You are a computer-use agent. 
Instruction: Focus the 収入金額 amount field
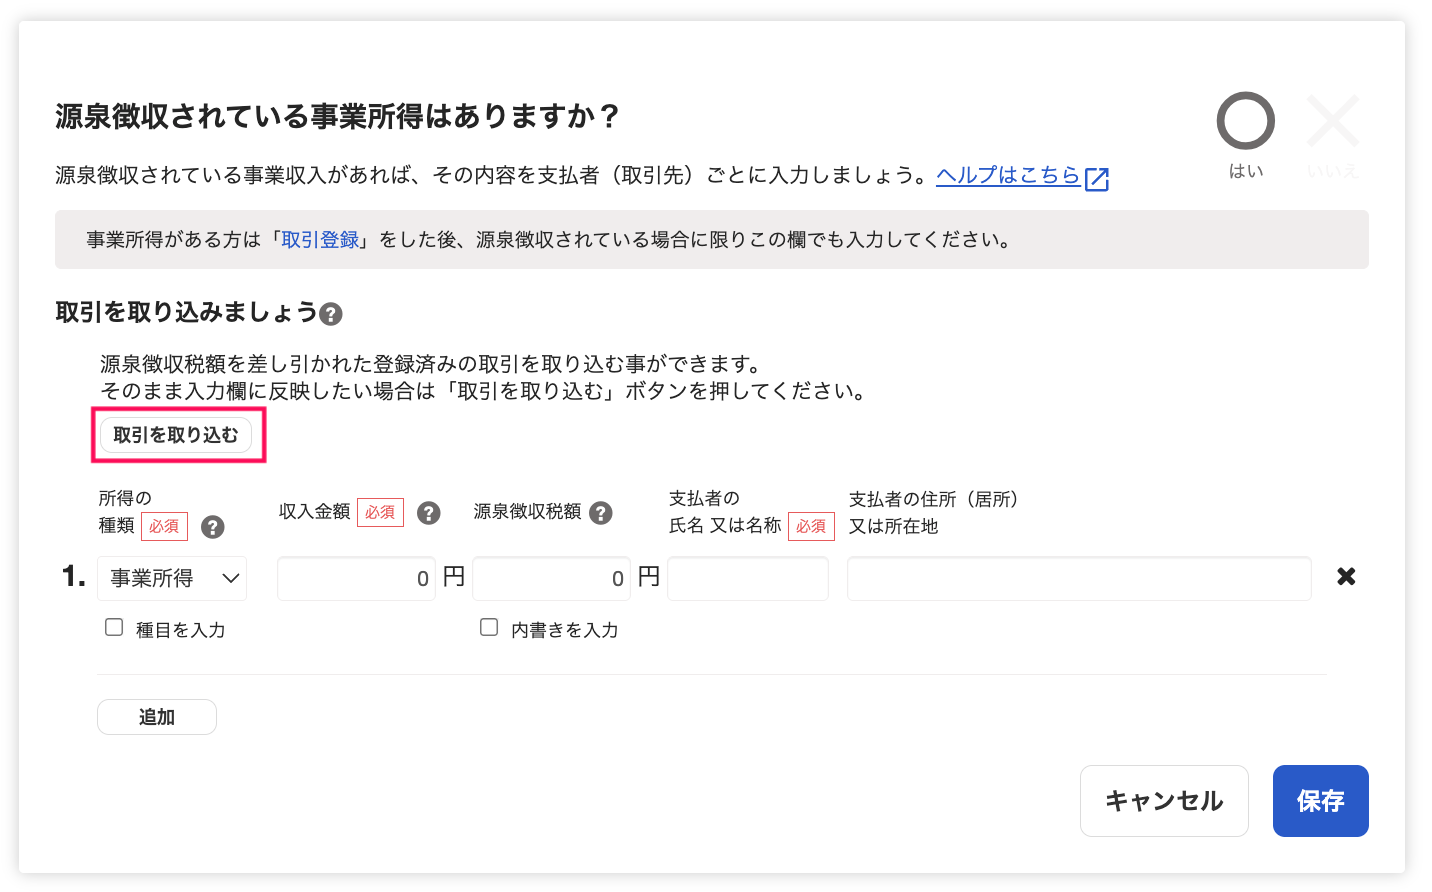point(356,578)
